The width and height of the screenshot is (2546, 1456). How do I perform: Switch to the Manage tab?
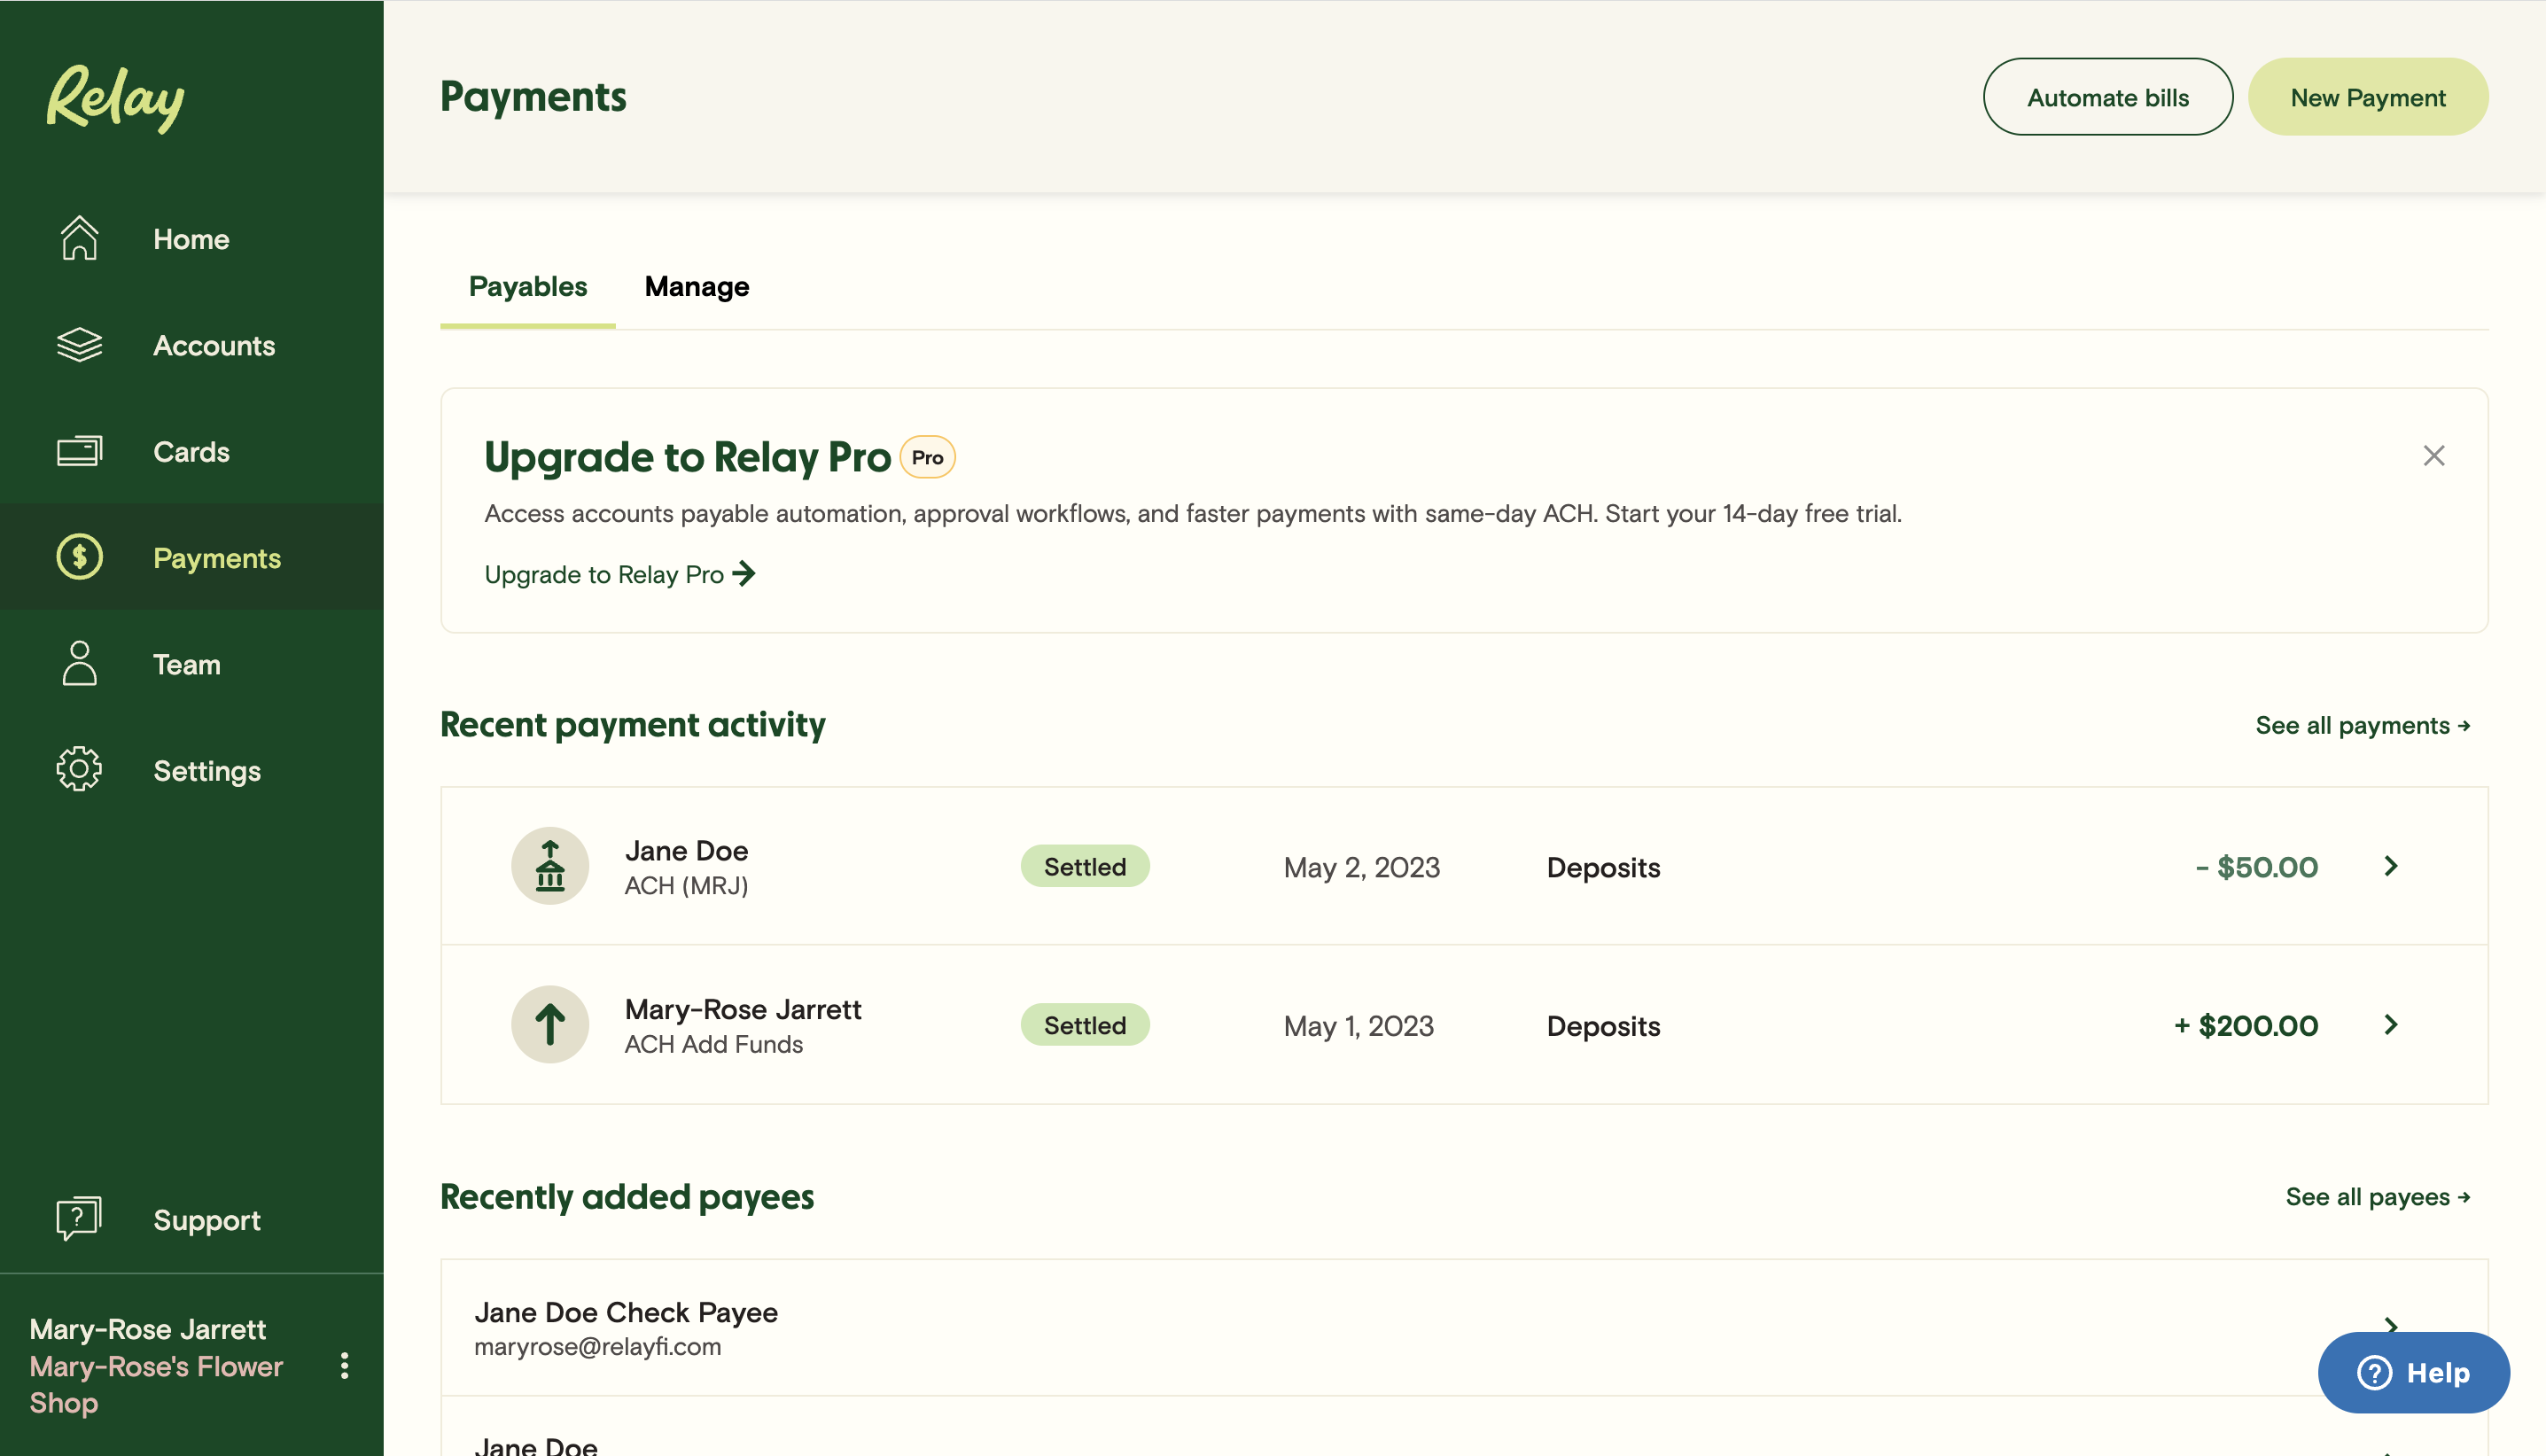(696, 287)
